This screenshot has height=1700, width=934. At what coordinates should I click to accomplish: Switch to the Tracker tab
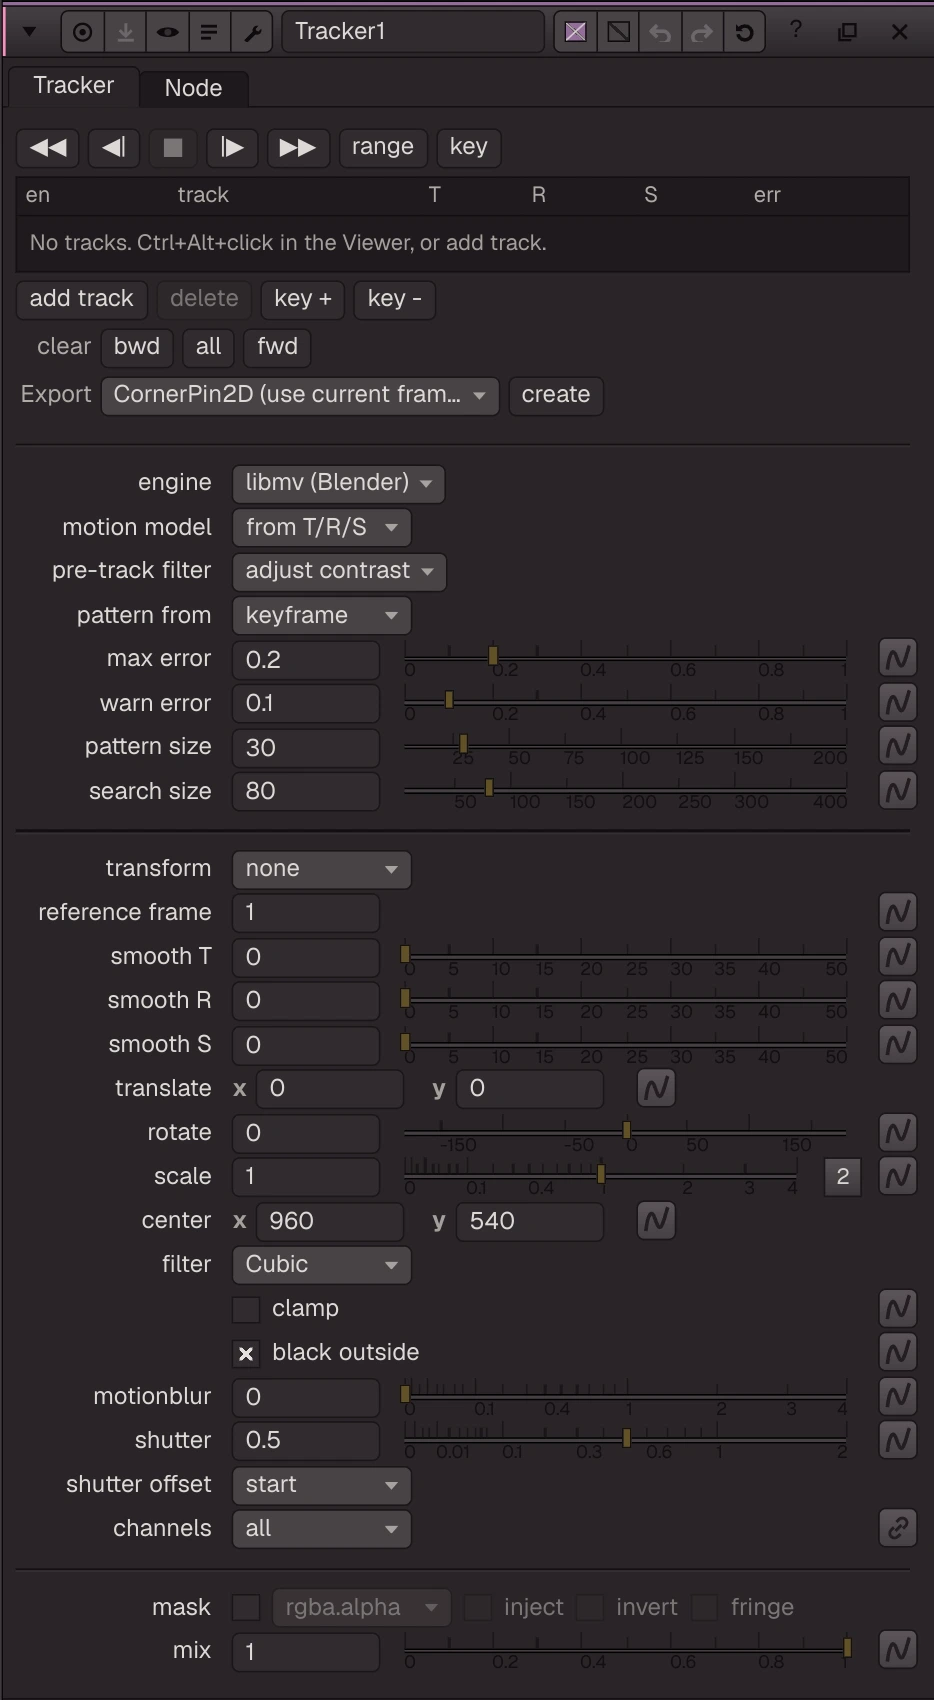[x=73, y=85]
